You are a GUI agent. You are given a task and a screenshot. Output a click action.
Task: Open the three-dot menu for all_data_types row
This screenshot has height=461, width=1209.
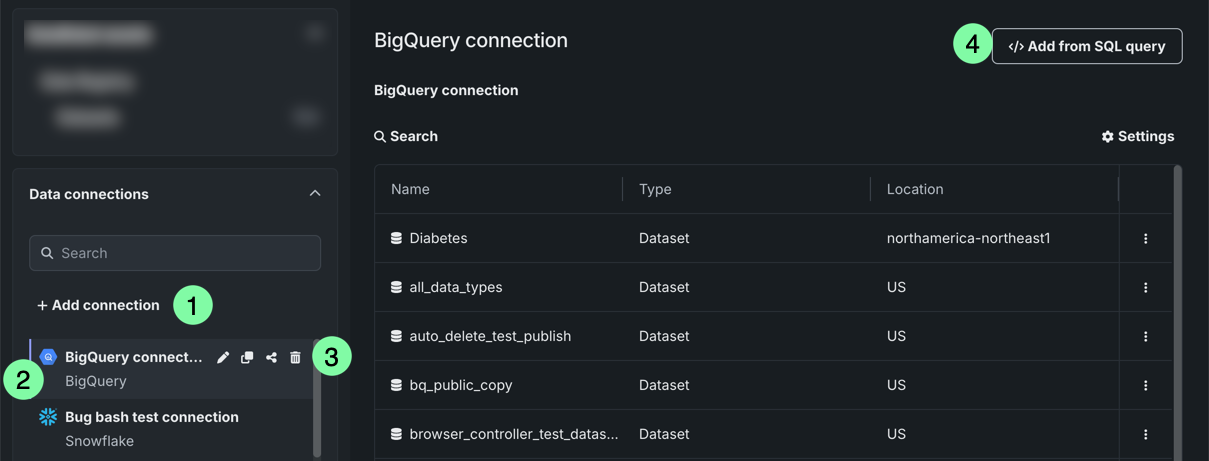[1145, 287]
